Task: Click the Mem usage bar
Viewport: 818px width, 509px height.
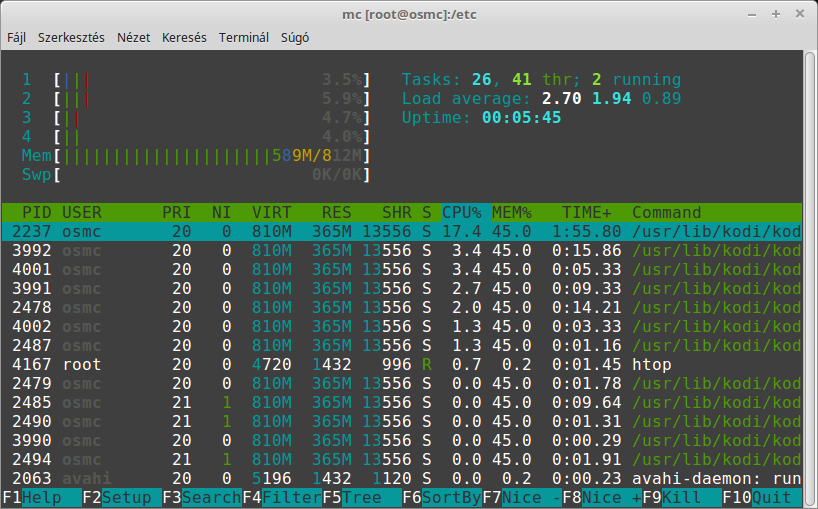Action: 196,156
